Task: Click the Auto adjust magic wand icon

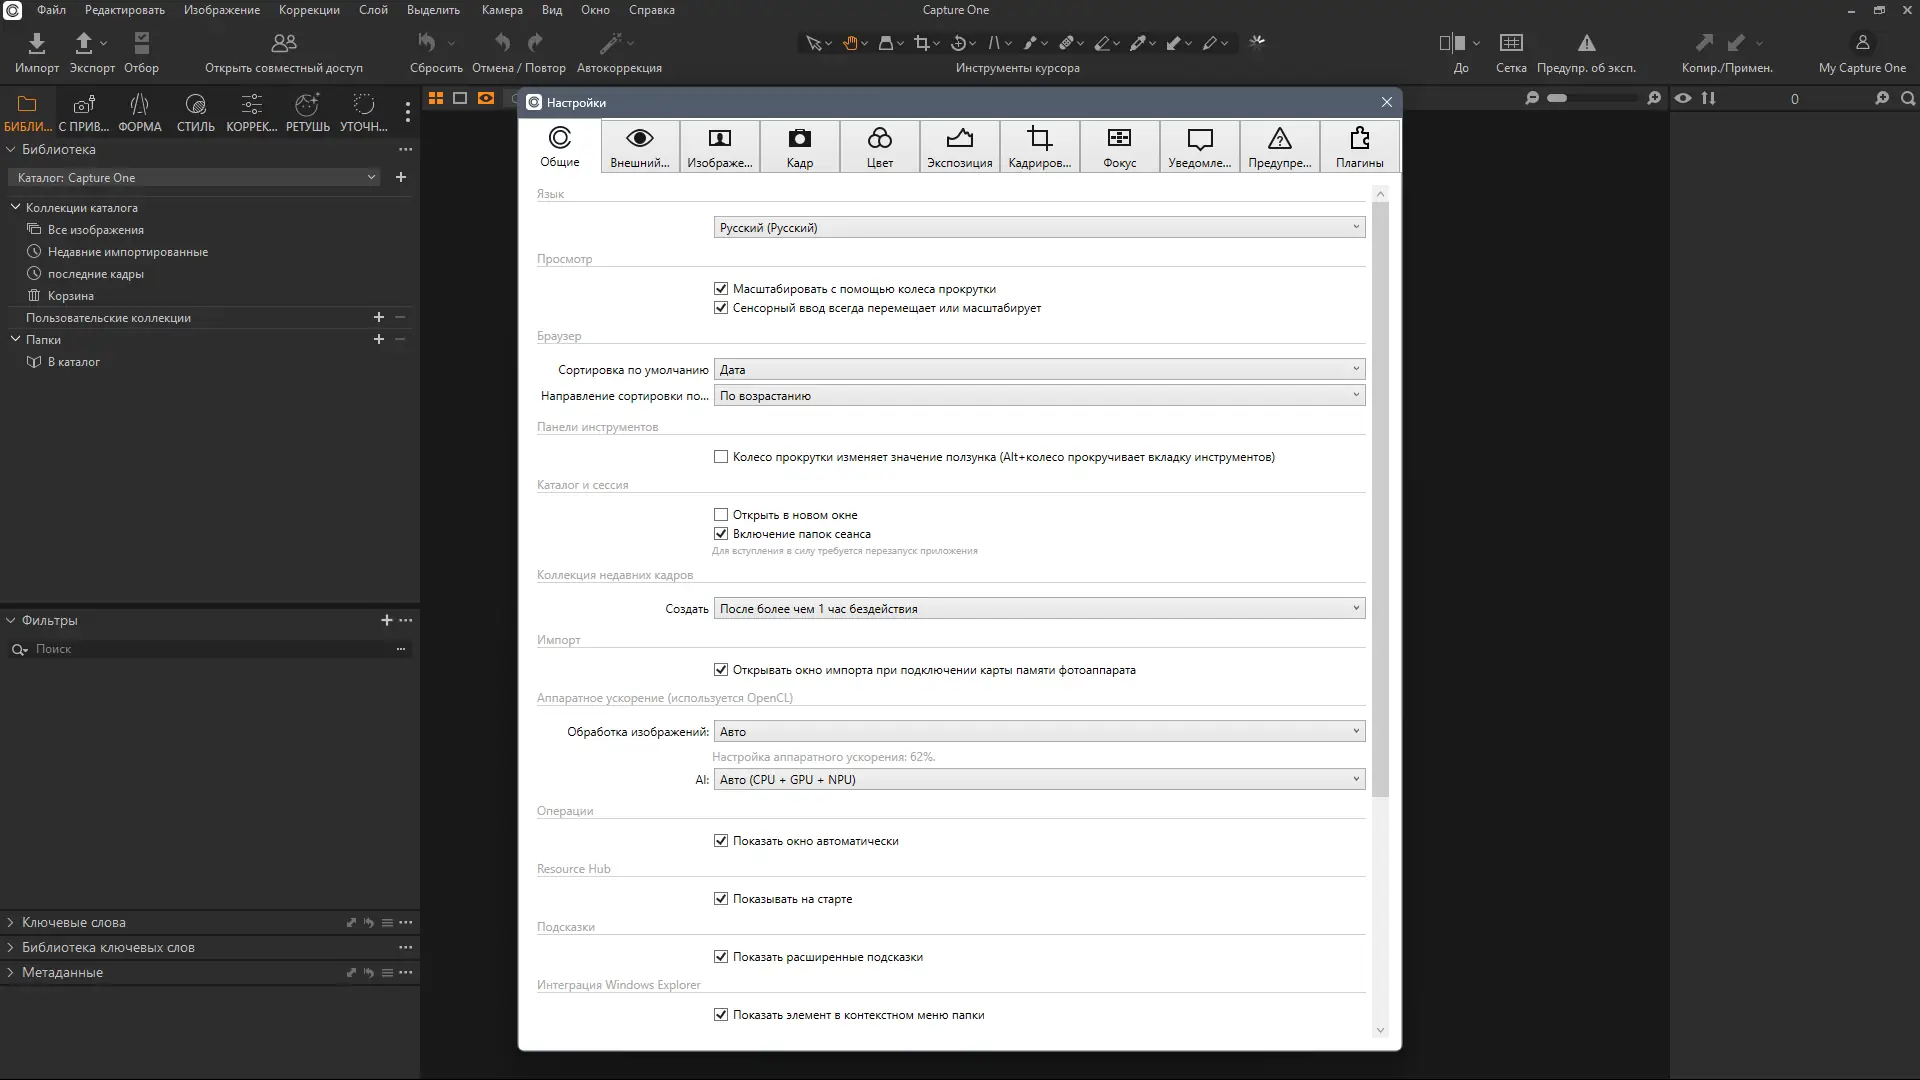Action: (x=611, y=43)
